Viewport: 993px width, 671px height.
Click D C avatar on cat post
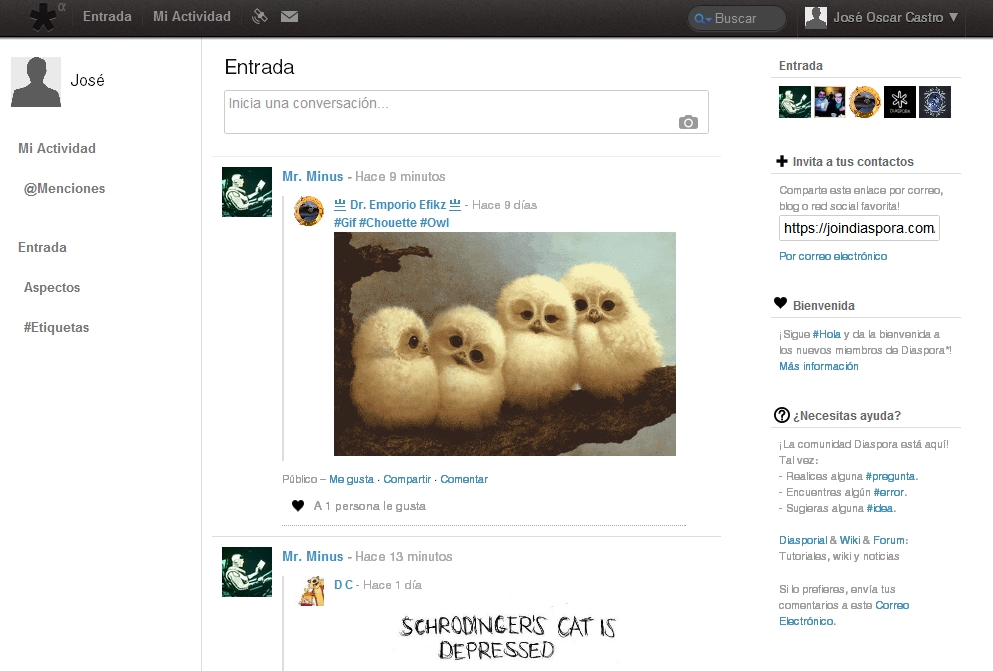[x=311, y=591]
